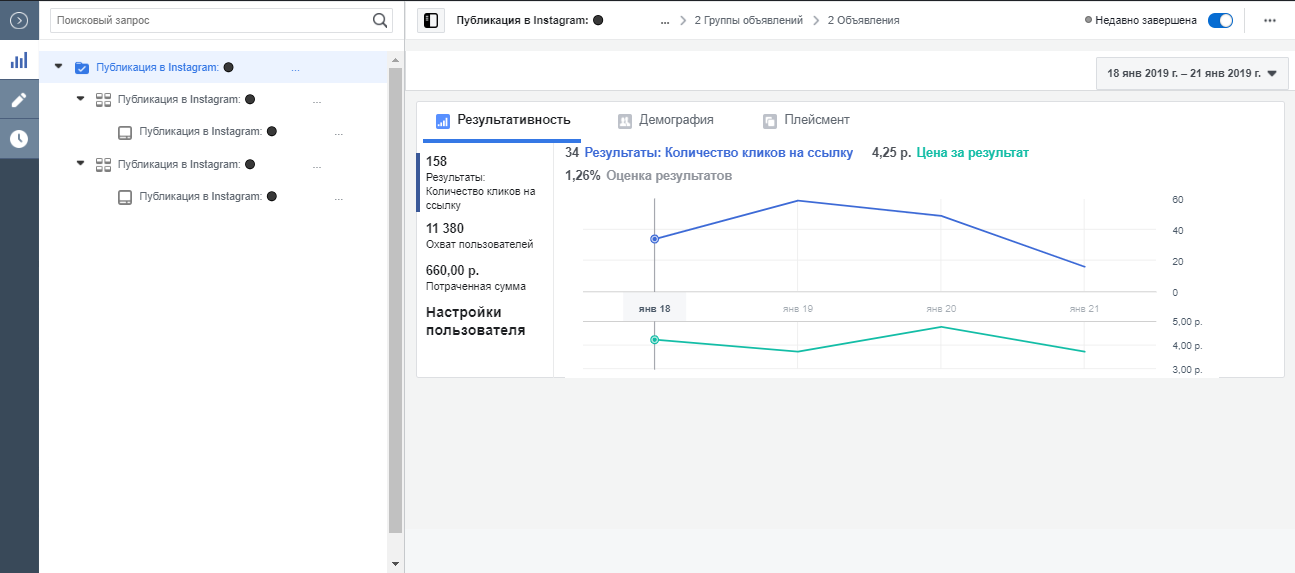The width and height of the screenshot is (1295, 573).
Task: Click the tree panel vertical scrollbar thumb
Action: 395,300
